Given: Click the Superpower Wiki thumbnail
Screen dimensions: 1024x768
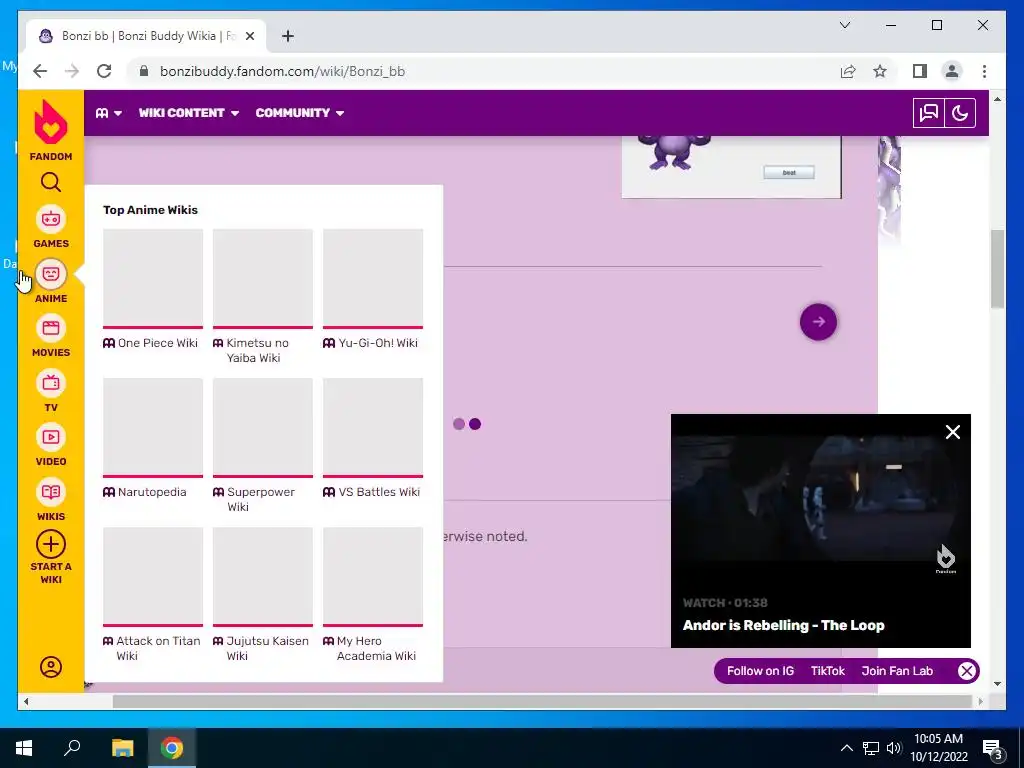Looking at the screenshot, I should click(x=263, y=427).
